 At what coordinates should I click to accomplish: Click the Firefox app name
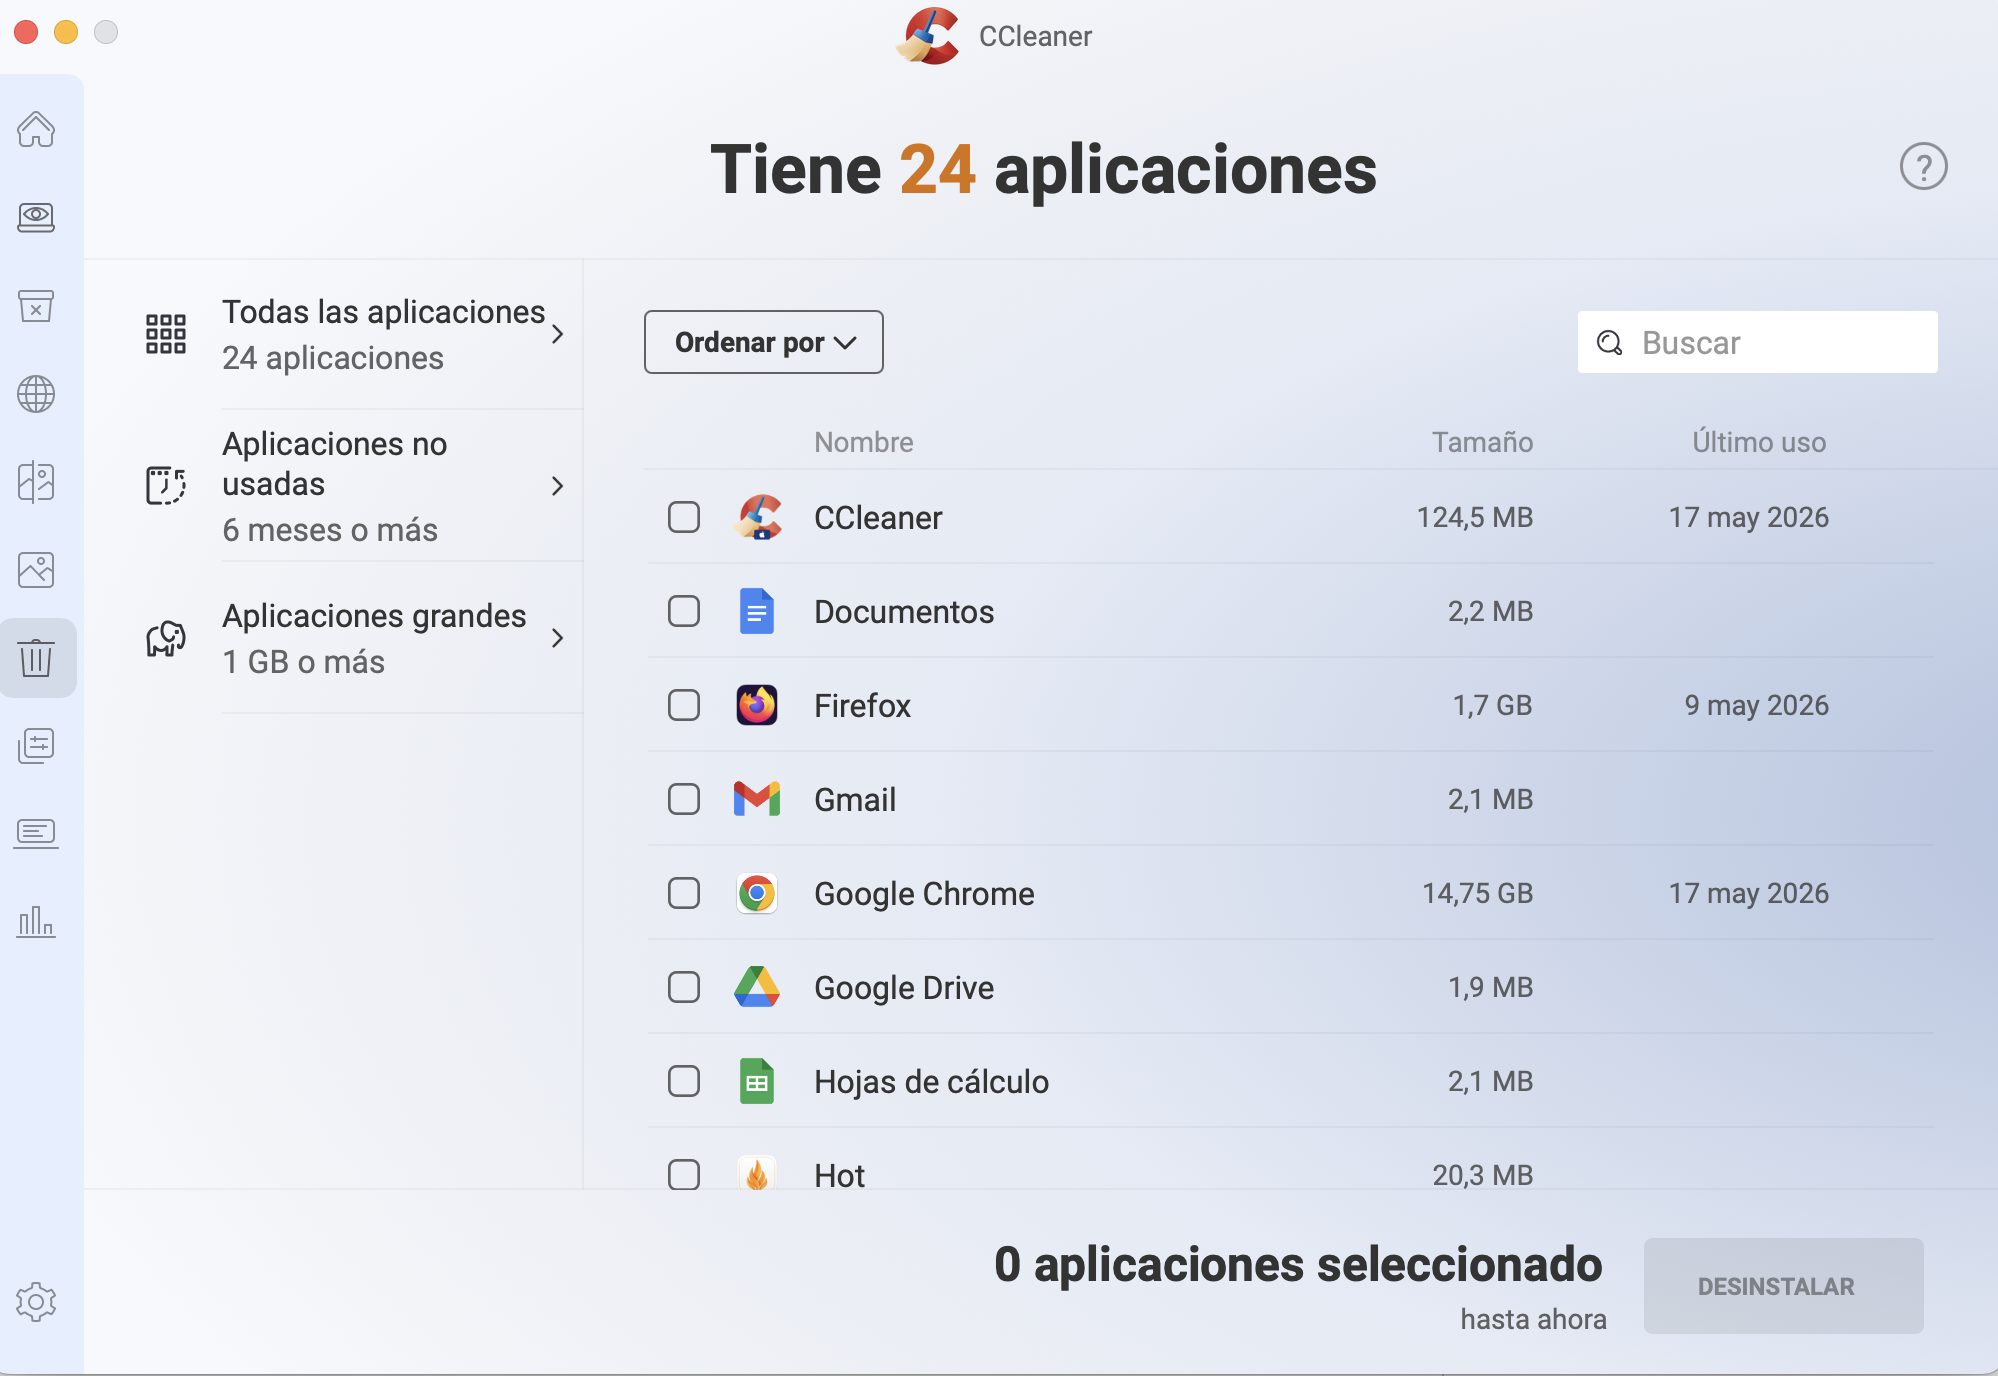click(x=862, y=706)
